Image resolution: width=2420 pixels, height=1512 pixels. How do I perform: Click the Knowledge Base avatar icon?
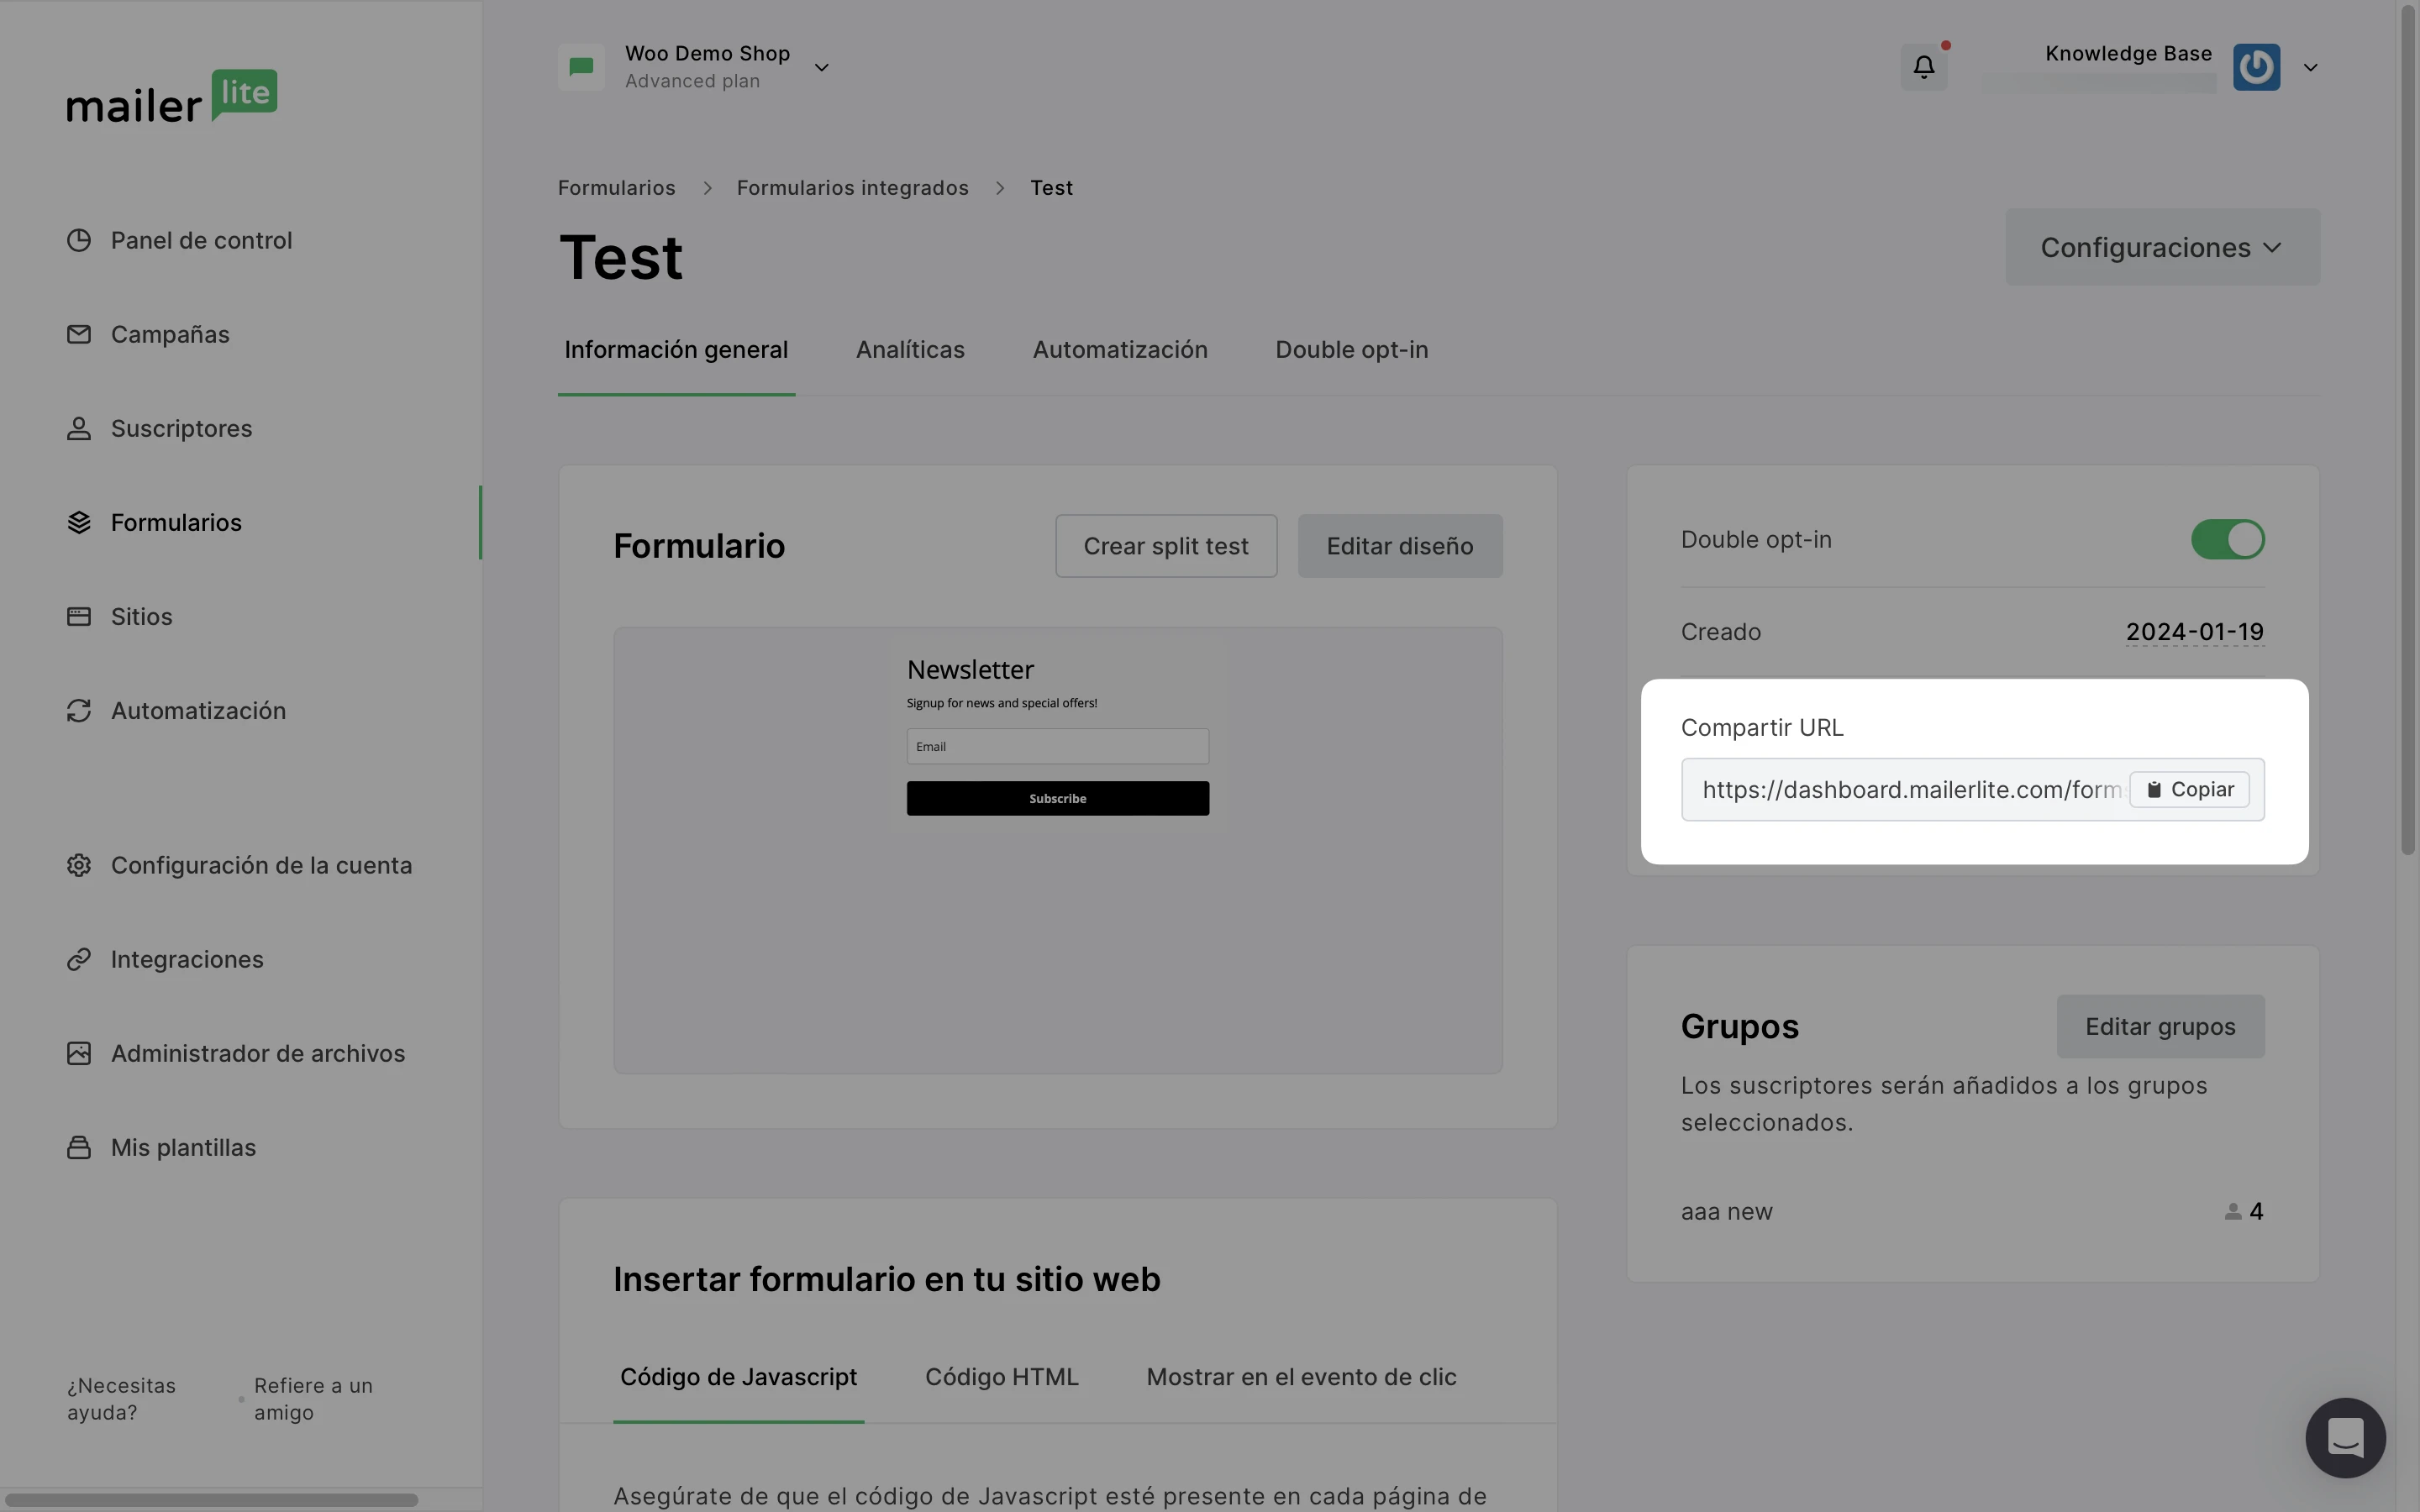[2256, 67]
